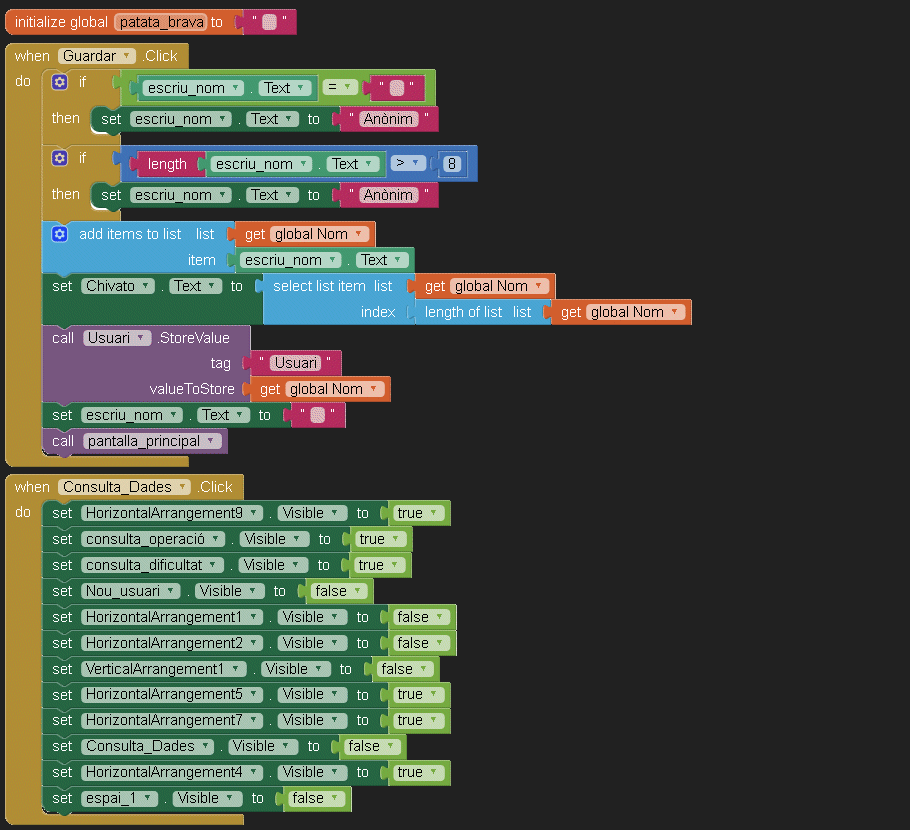
Task: Click the empty text string in initialize global block
Action: [x=269, y=23]
